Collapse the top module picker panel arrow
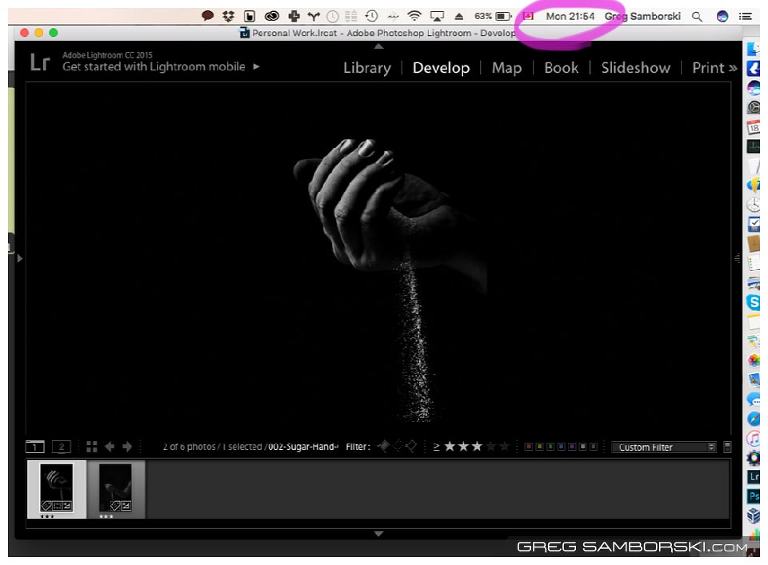Image resolution: width=768 pixels, height=565 pixels. 378,46
